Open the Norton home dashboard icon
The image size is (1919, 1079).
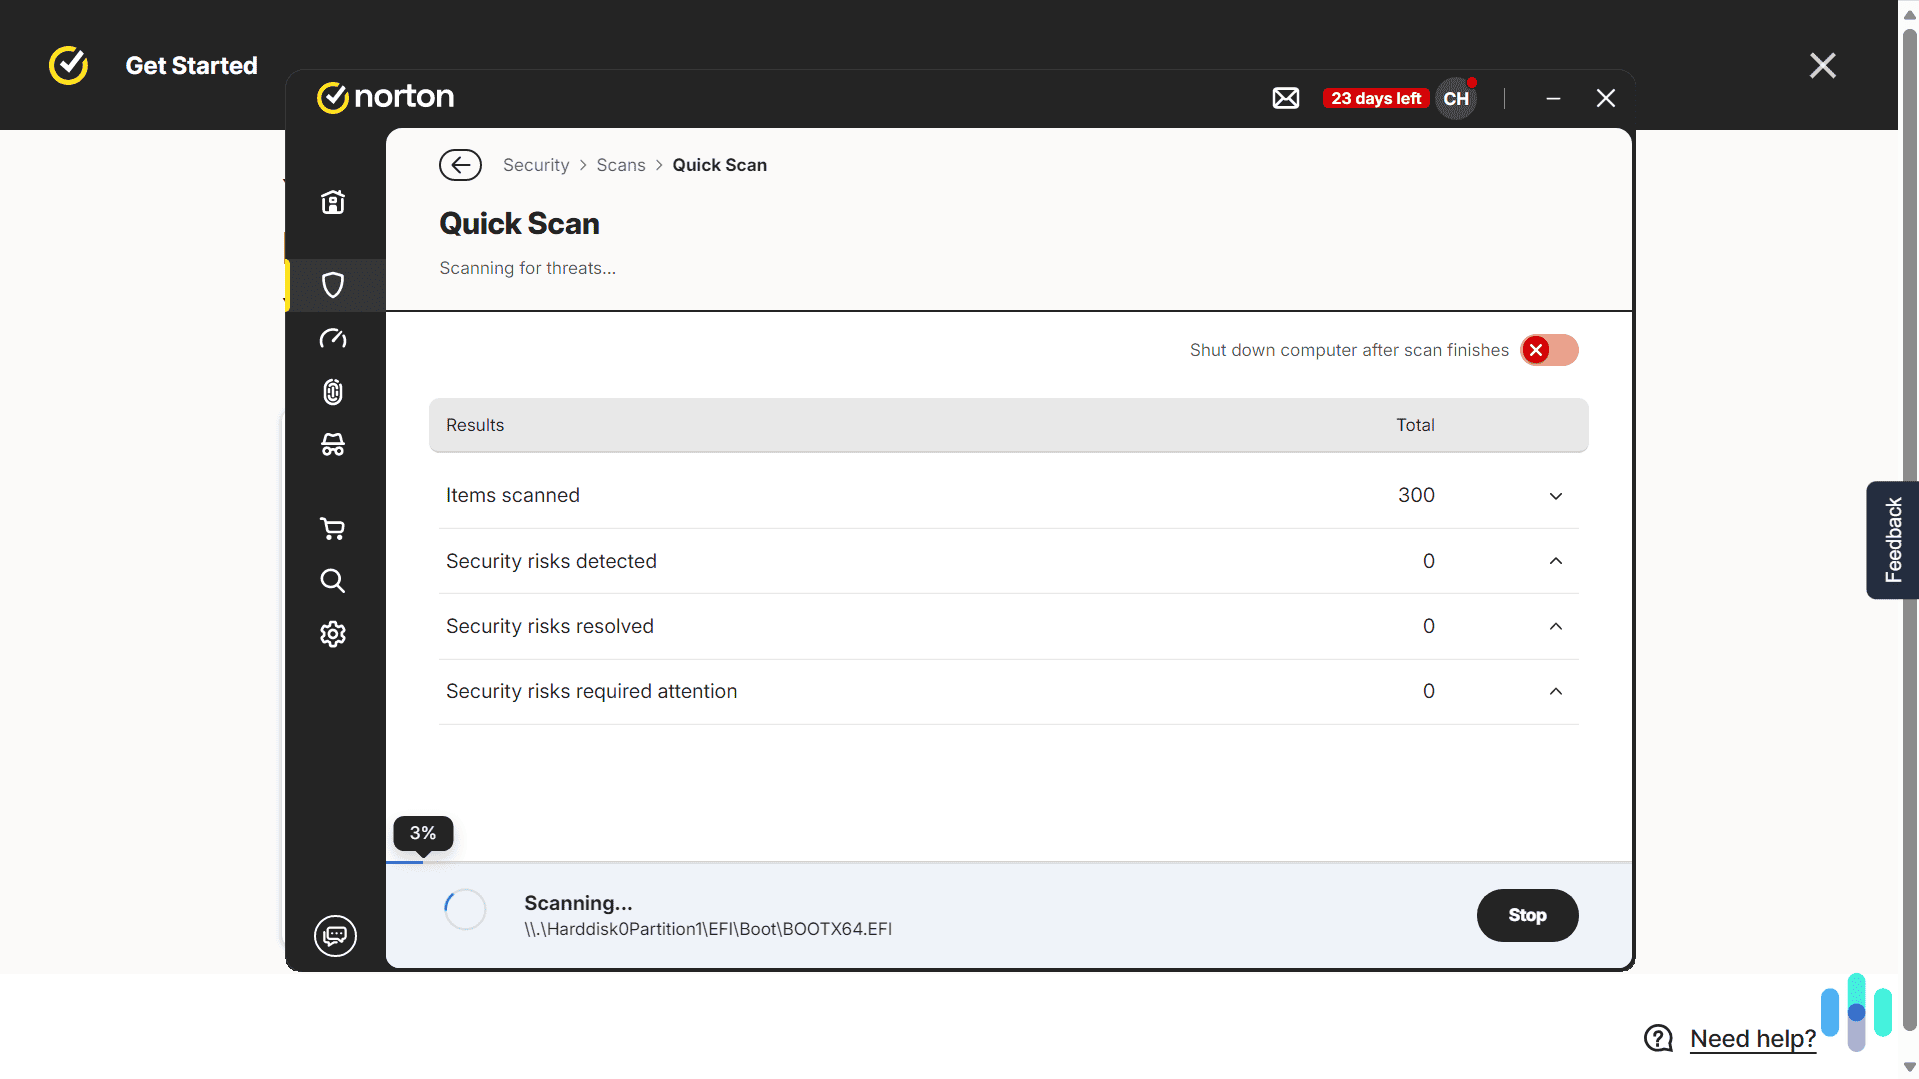pos(333,202)
